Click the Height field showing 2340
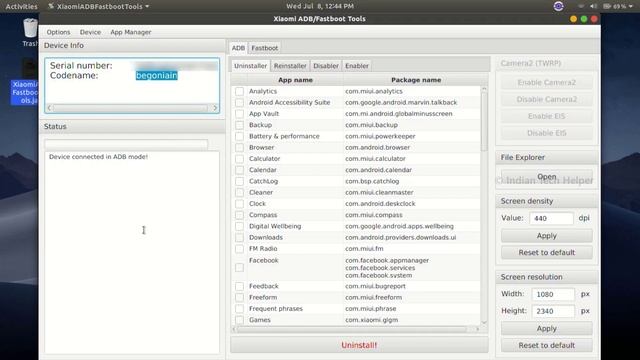The image size is (640, 360). coord(553,311)
